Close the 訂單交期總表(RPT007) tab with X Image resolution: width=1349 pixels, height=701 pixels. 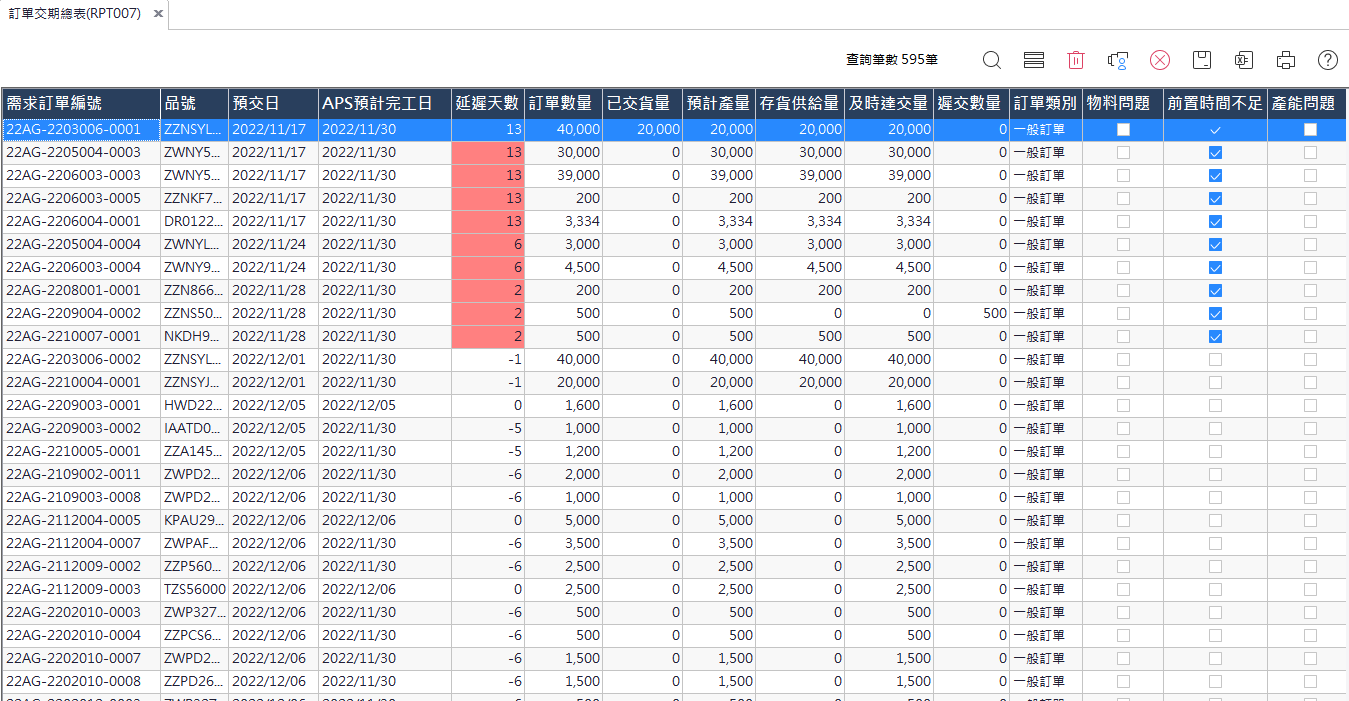(159, 14)
